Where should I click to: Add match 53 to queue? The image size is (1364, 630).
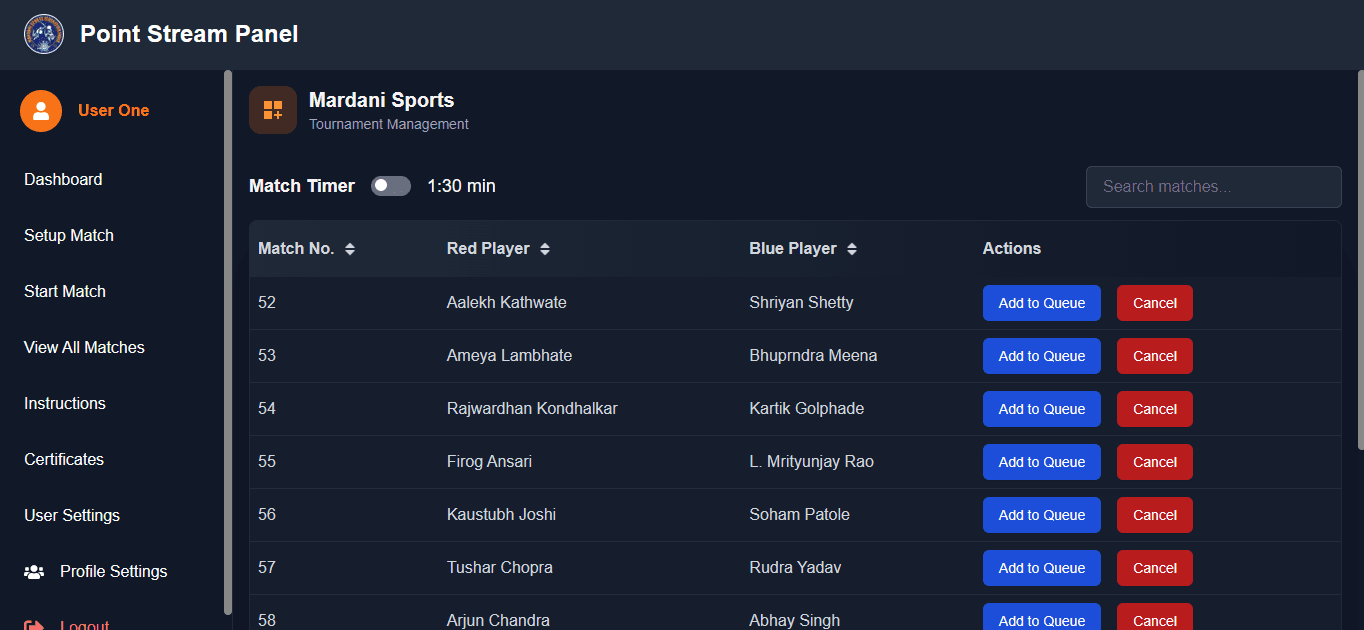click(x=1042, y=356)
